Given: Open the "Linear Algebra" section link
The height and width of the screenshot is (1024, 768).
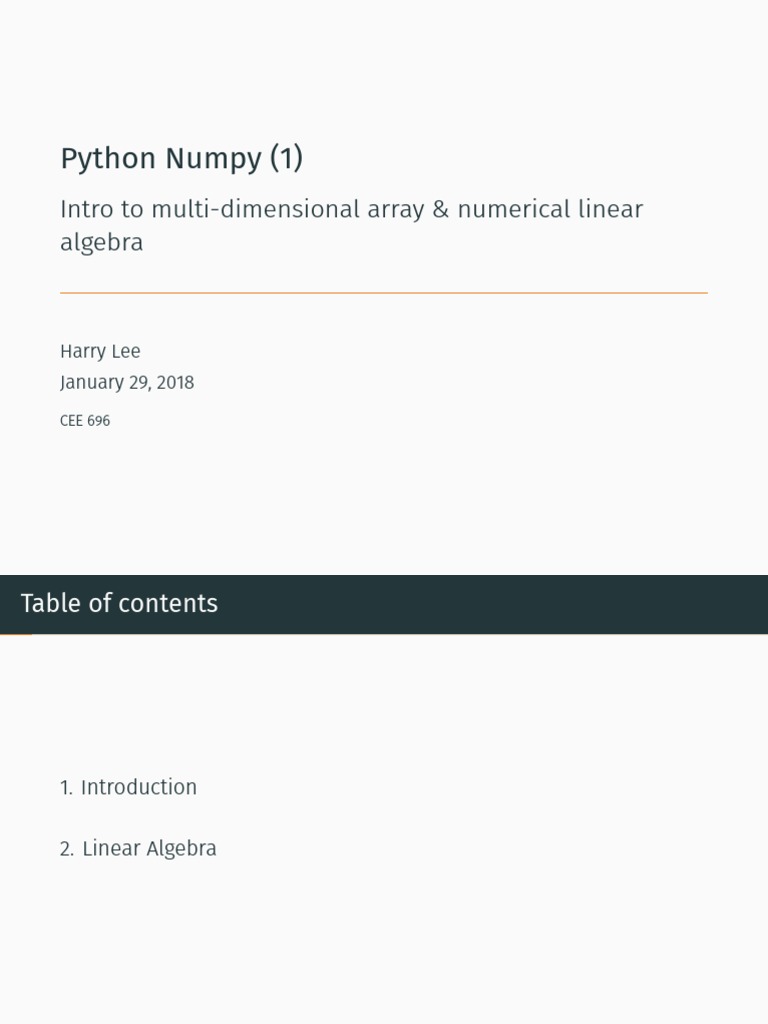Looking at the screenshot, I should pos(149,849).
